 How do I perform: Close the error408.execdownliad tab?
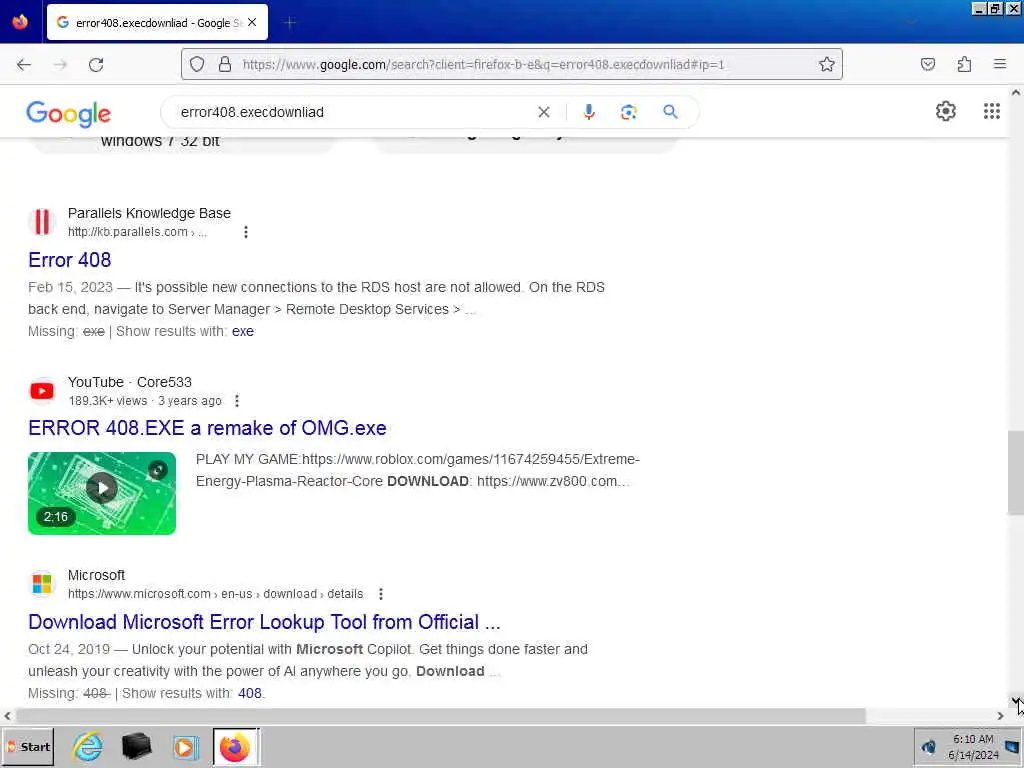pyautogui.click(x=252, y=22)
